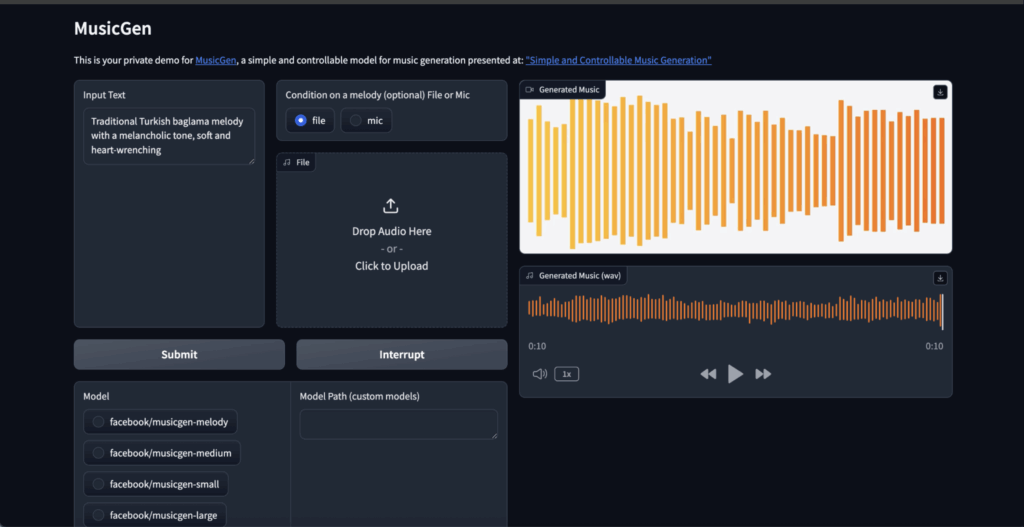The height and width of the screenshot is (527, 1024).
Task: Click the upload arrow icon
Action: (391, 206)
